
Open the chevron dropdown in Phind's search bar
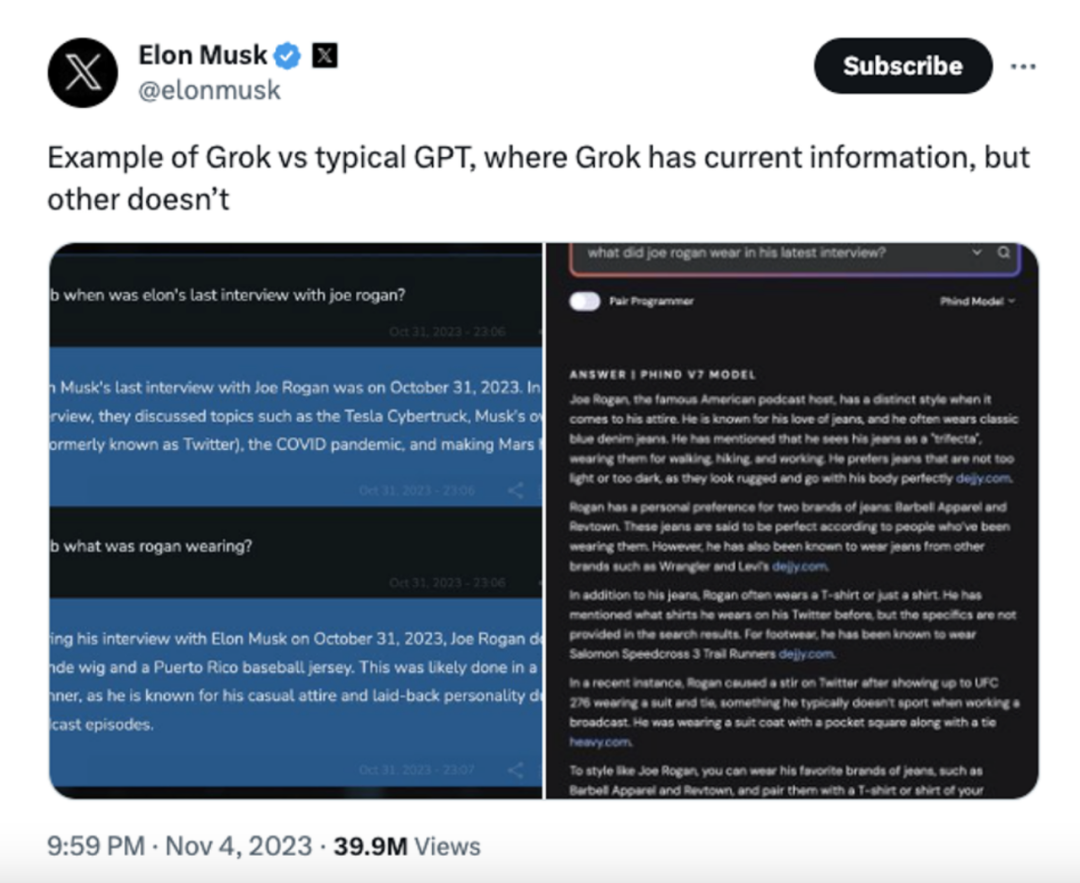tap(977, 254)
